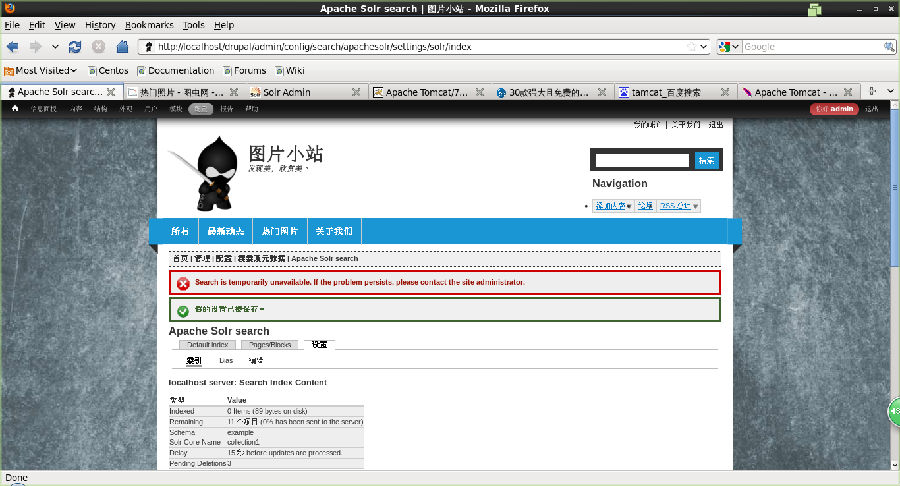
Task: Expand the Most Visited bookmarks folder
Action: click(x=40, y=71)
